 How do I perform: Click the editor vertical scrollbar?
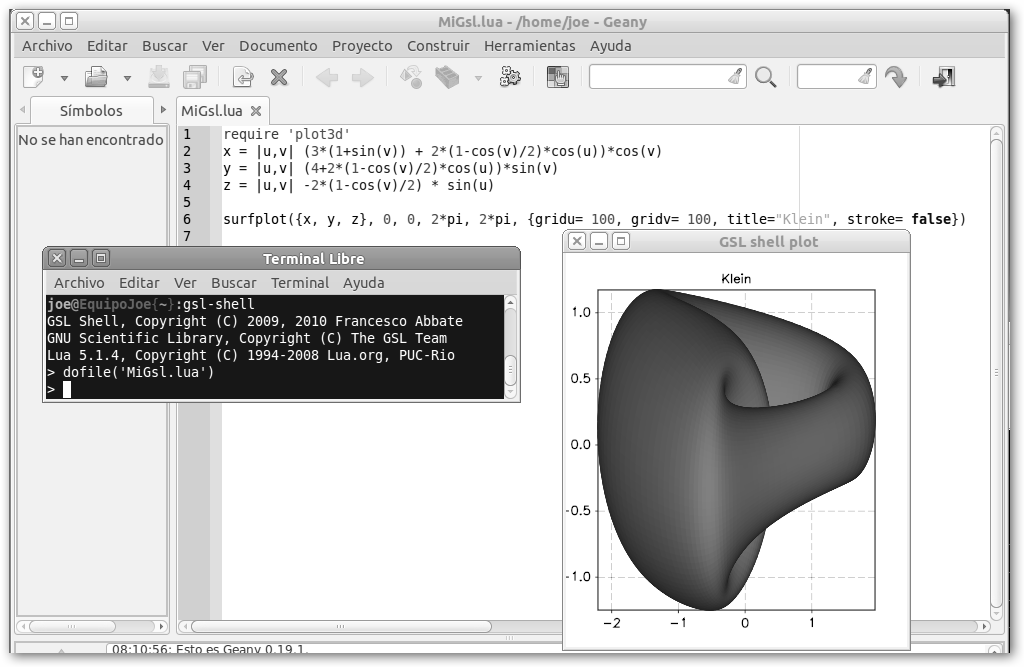pos(996,370)
